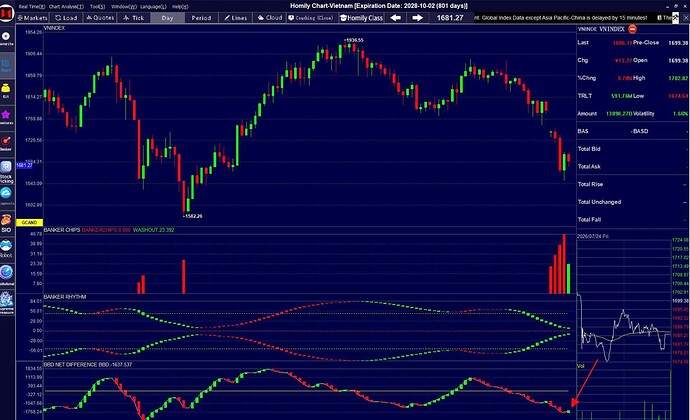The width and height of the screenshot is (690, 420).
Task: Click the purple star Features sidebar icon
Action: point(6,116)
